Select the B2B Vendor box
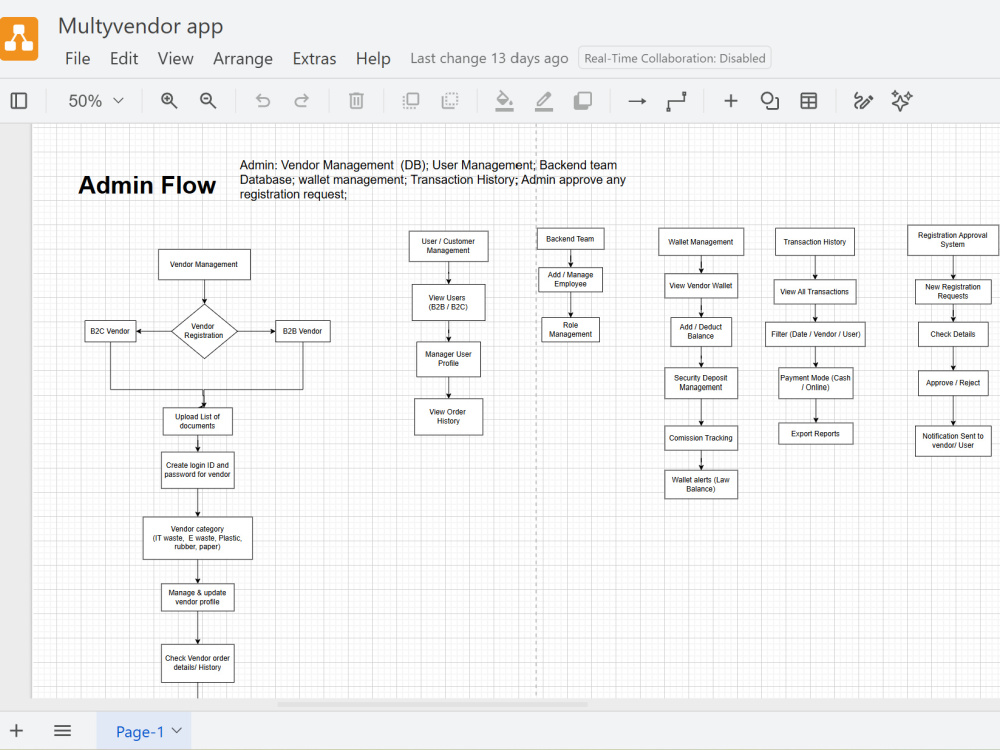The width and height of the screenshot is (1000, 750). (x=302, y=331)
